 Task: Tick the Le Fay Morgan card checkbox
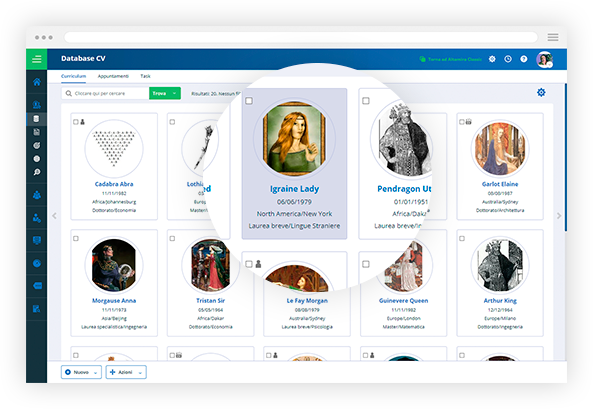249,264
